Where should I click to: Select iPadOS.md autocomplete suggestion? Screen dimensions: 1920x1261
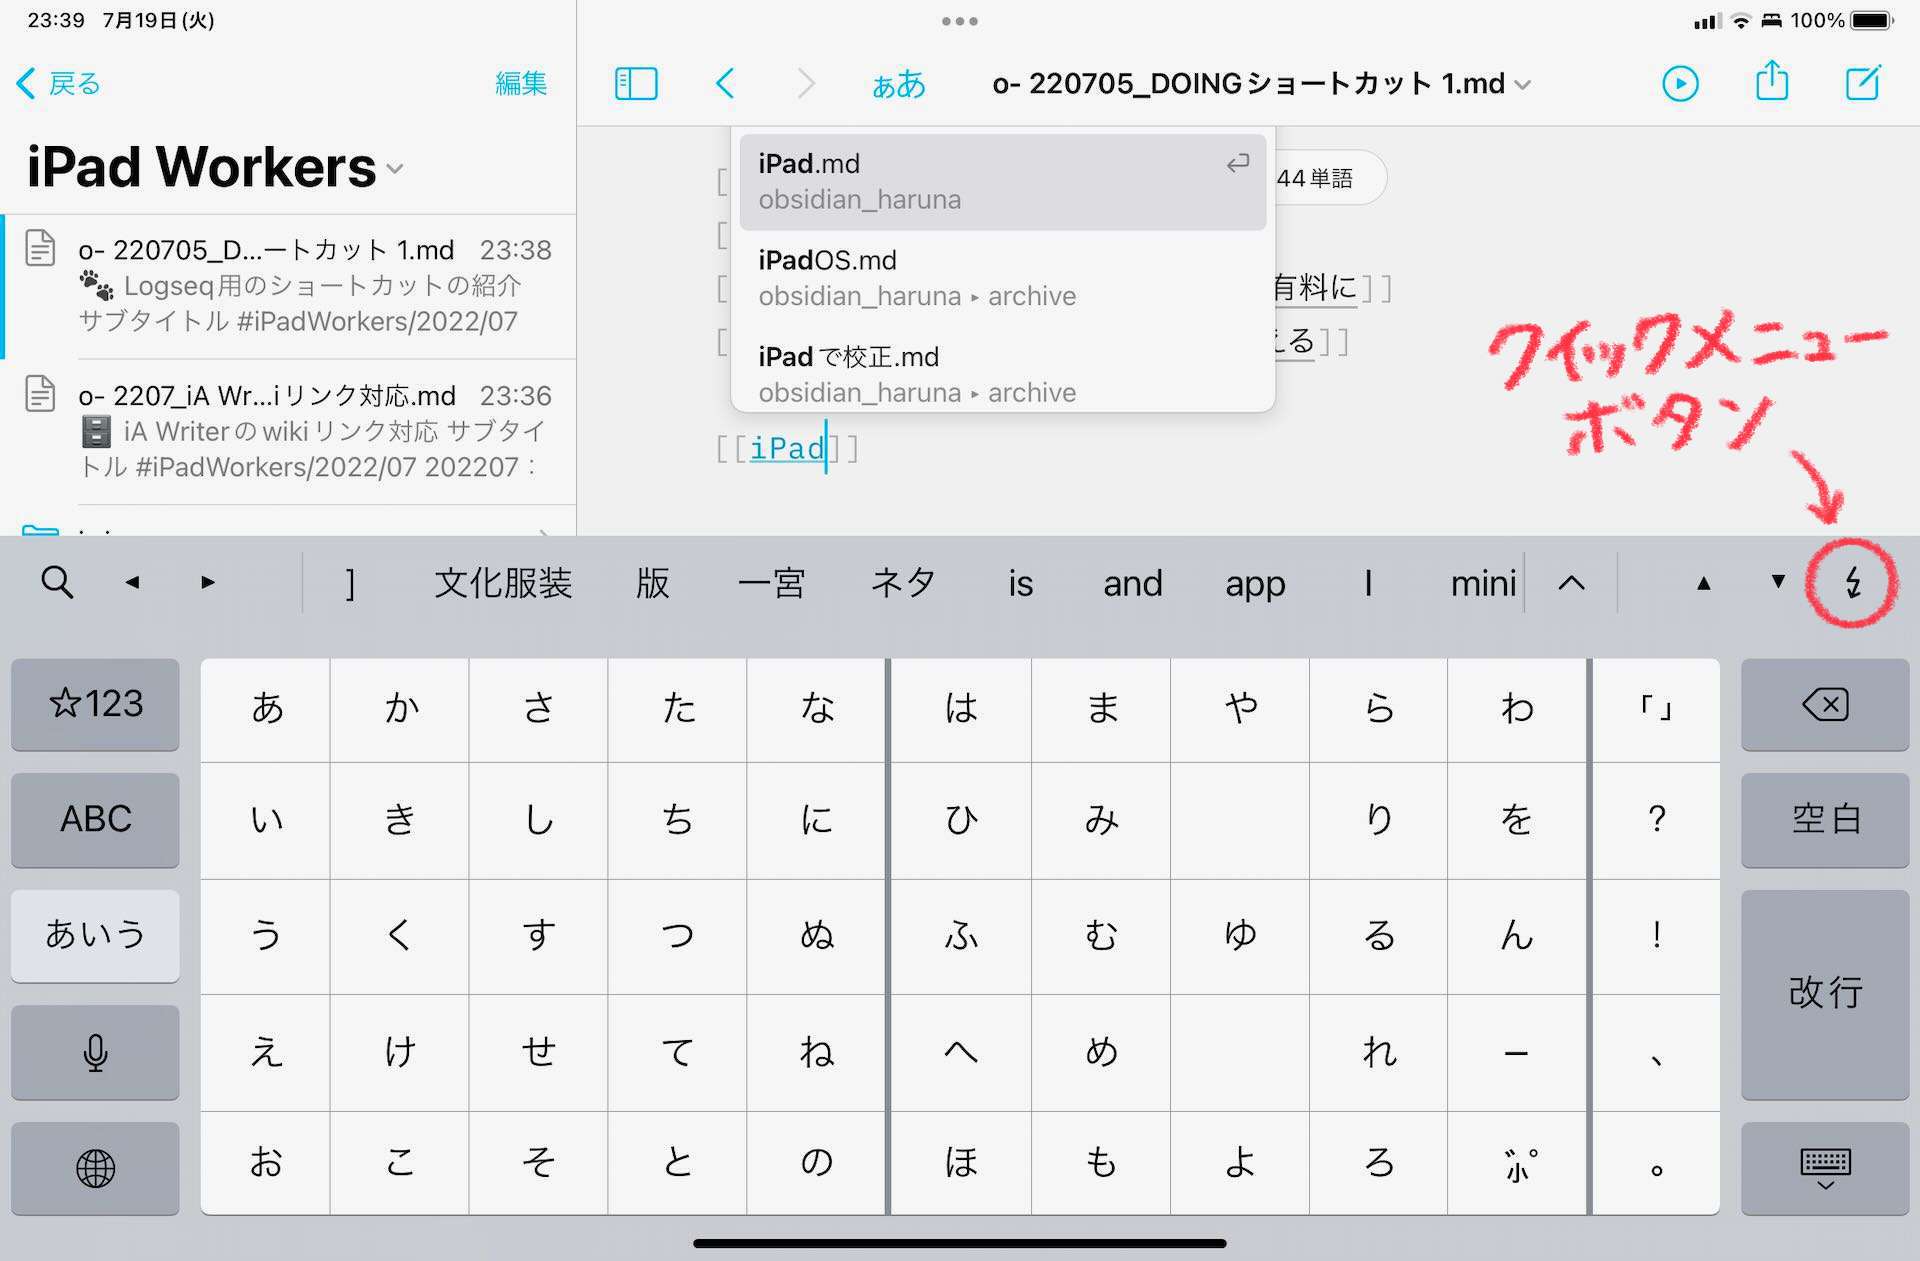pos(1003,278)
